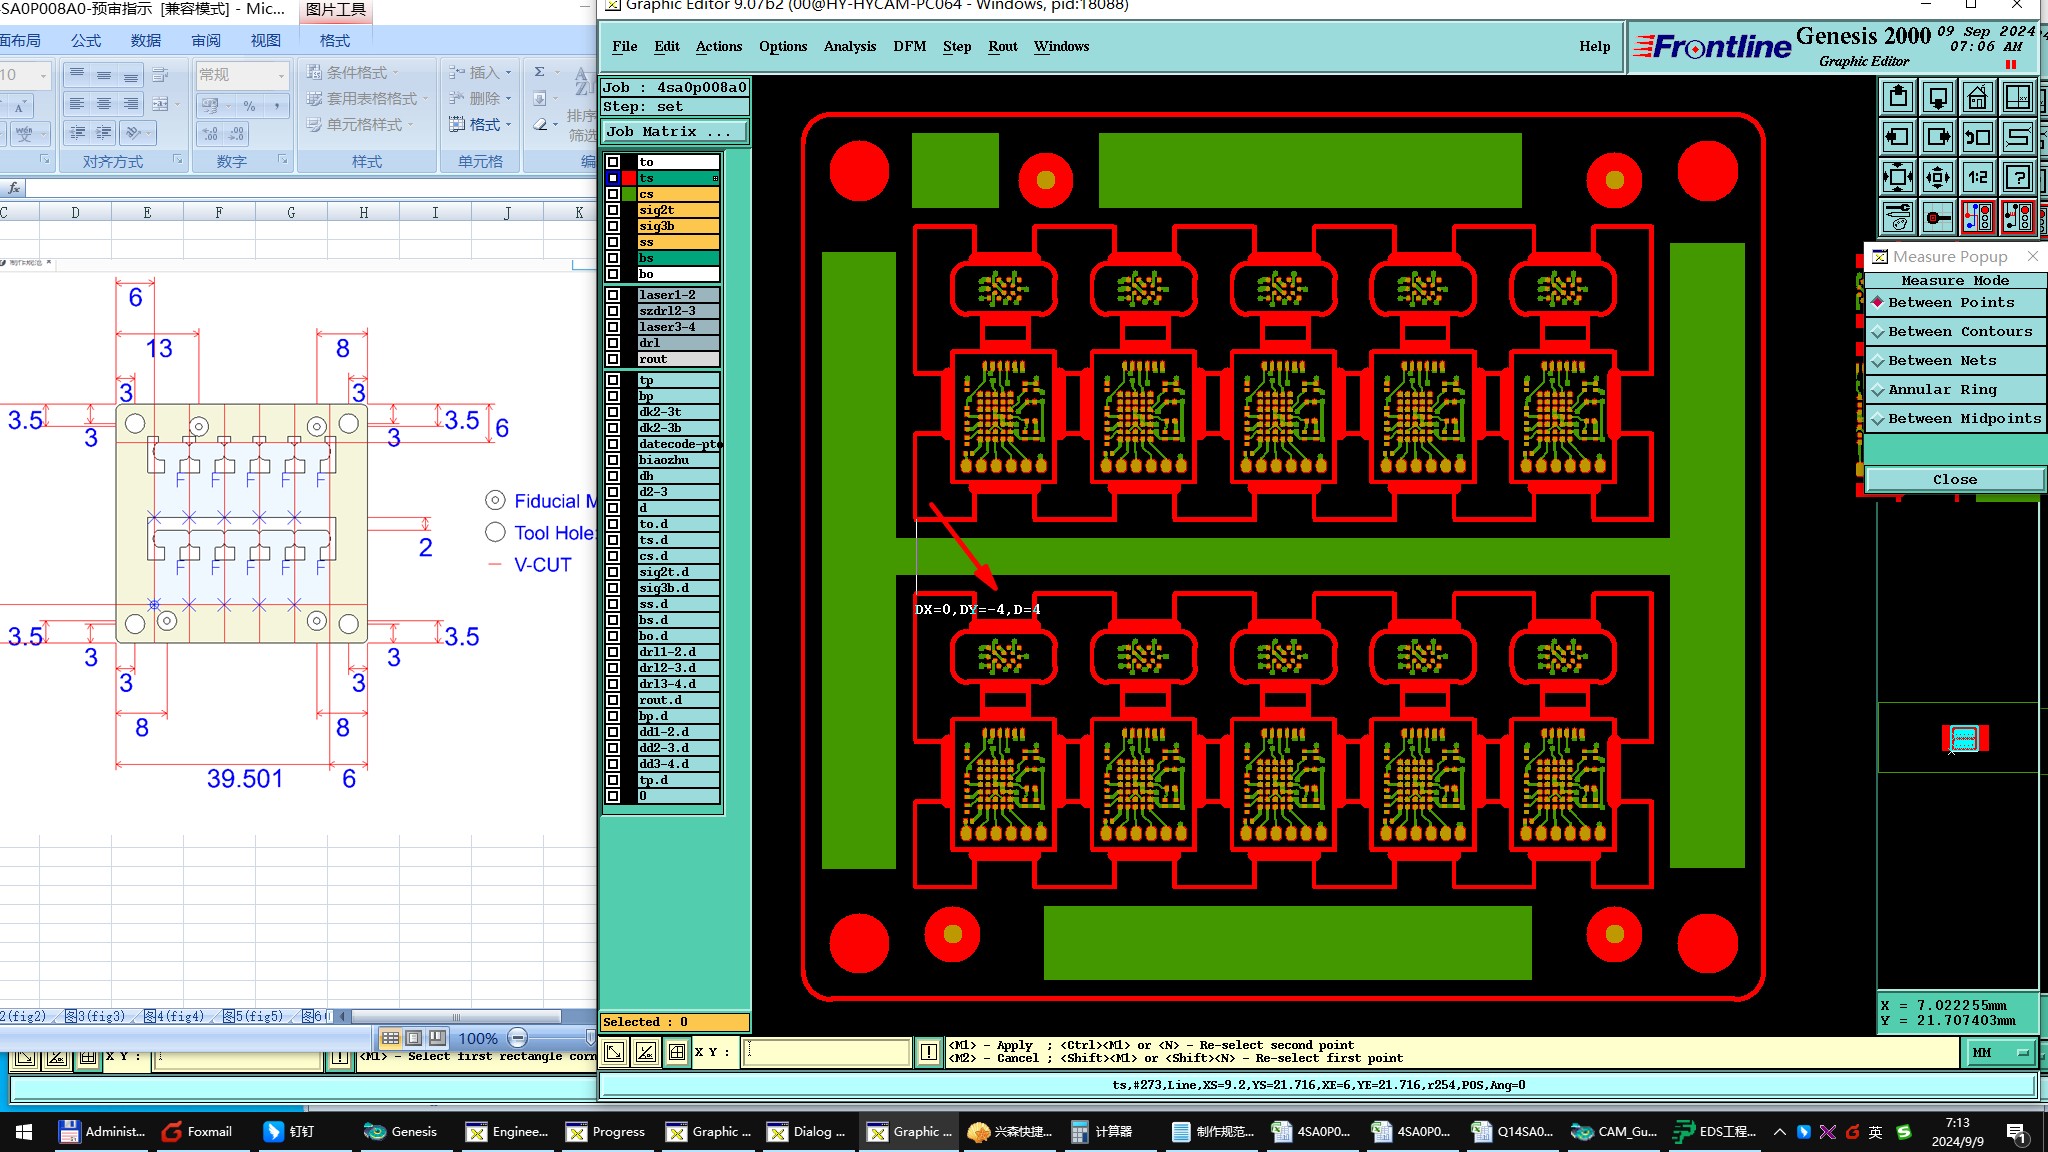Viewport: 2048px width, 1152px height.
Task: Open the DFM menu
Action: click(909, 47)
